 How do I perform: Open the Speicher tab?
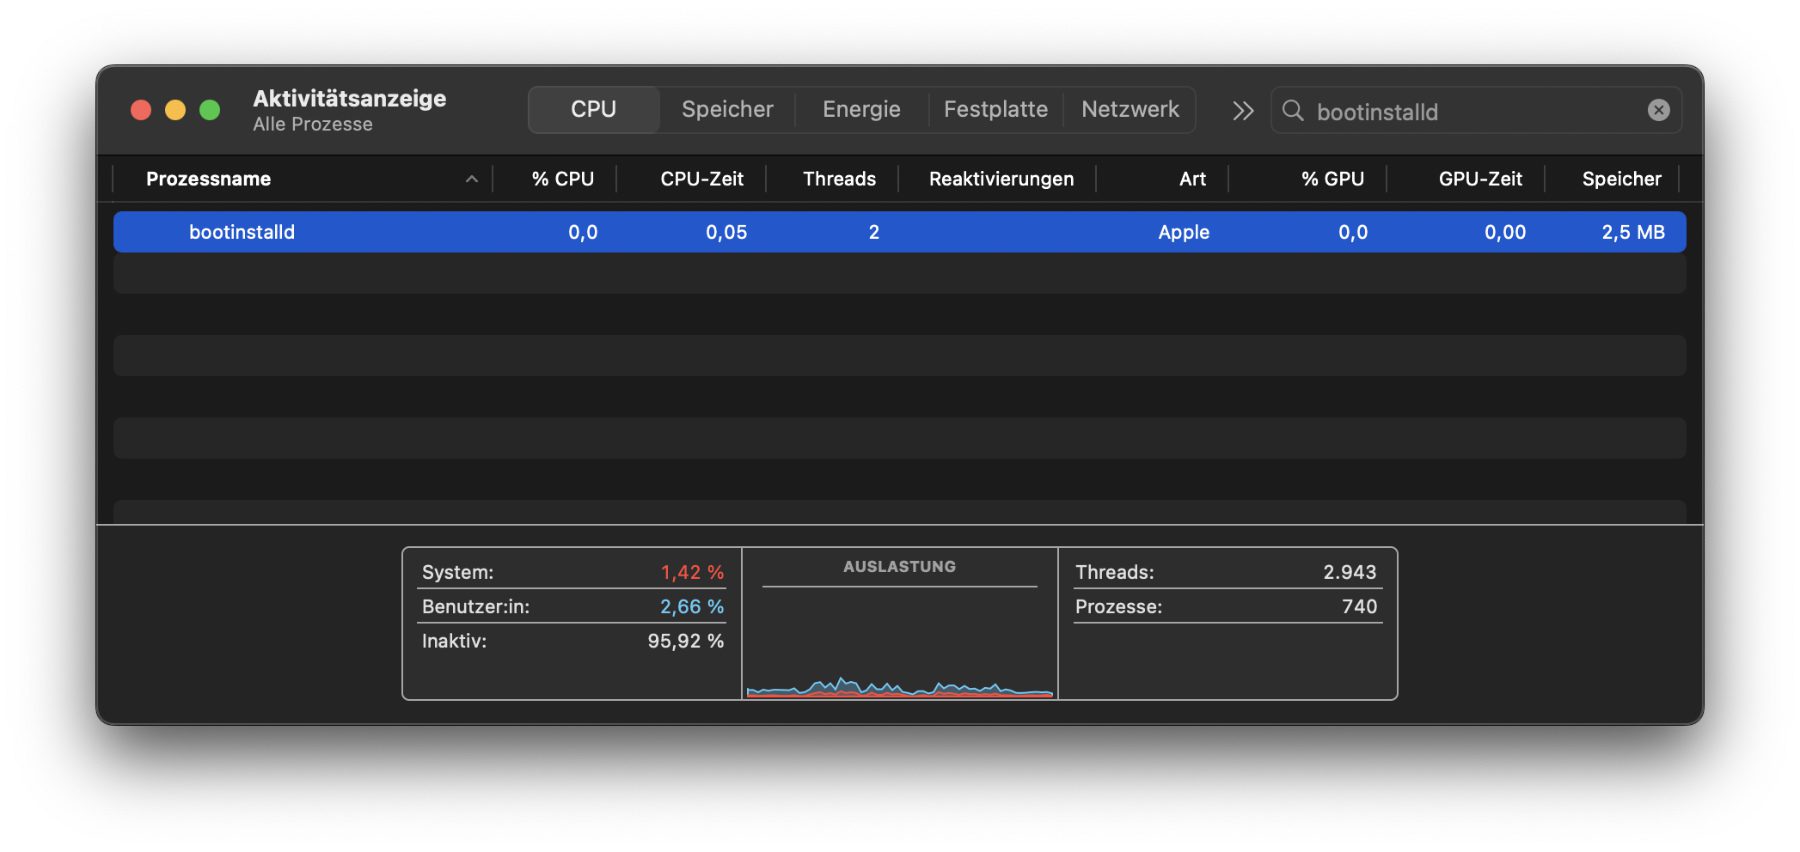coord(727,109)
